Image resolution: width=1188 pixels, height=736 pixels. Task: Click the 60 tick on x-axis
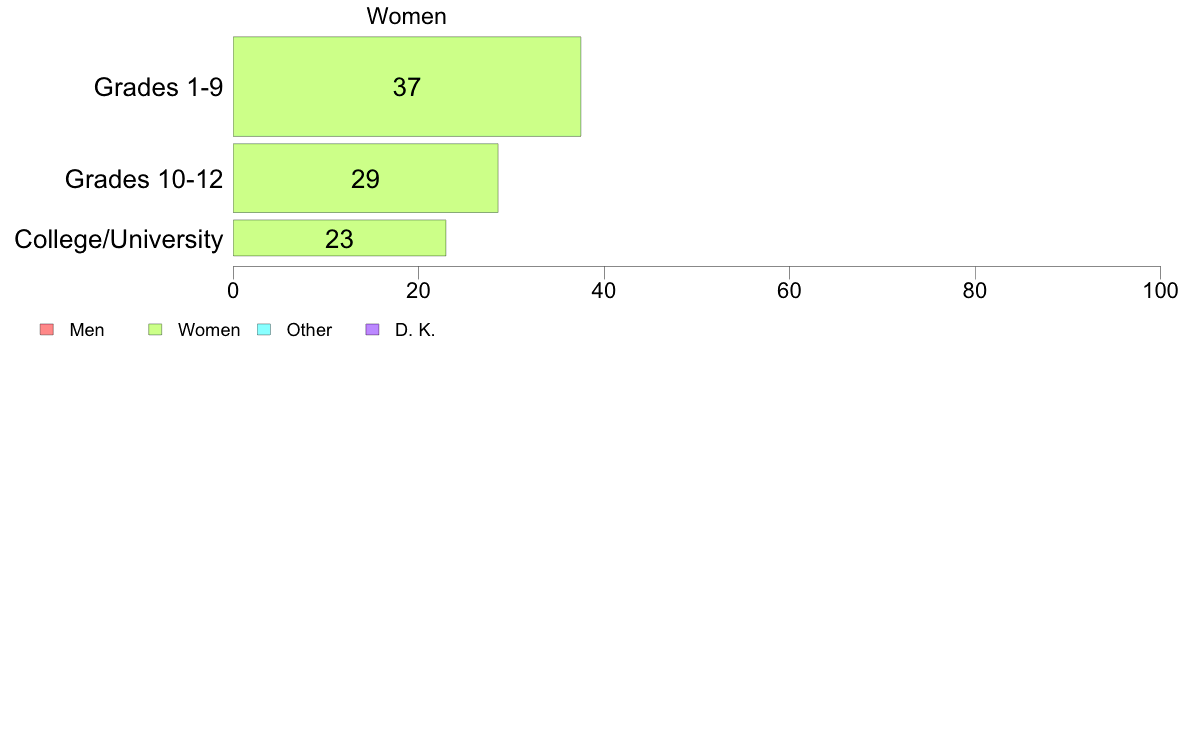[789, 291]
